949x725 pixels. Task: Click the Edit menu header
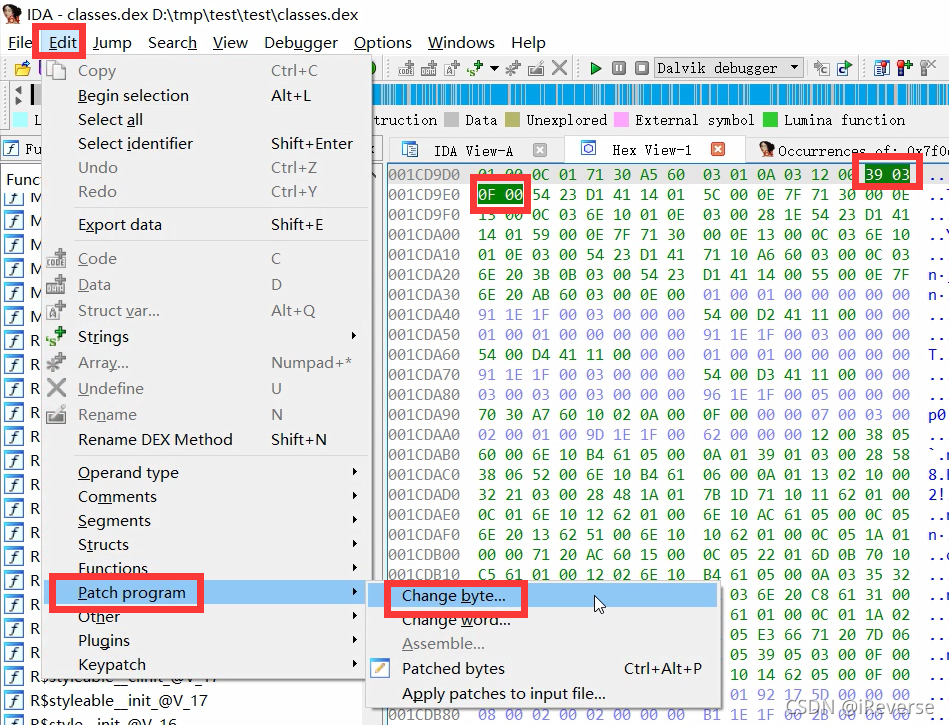pyautogui.click(x=63, y=43)
